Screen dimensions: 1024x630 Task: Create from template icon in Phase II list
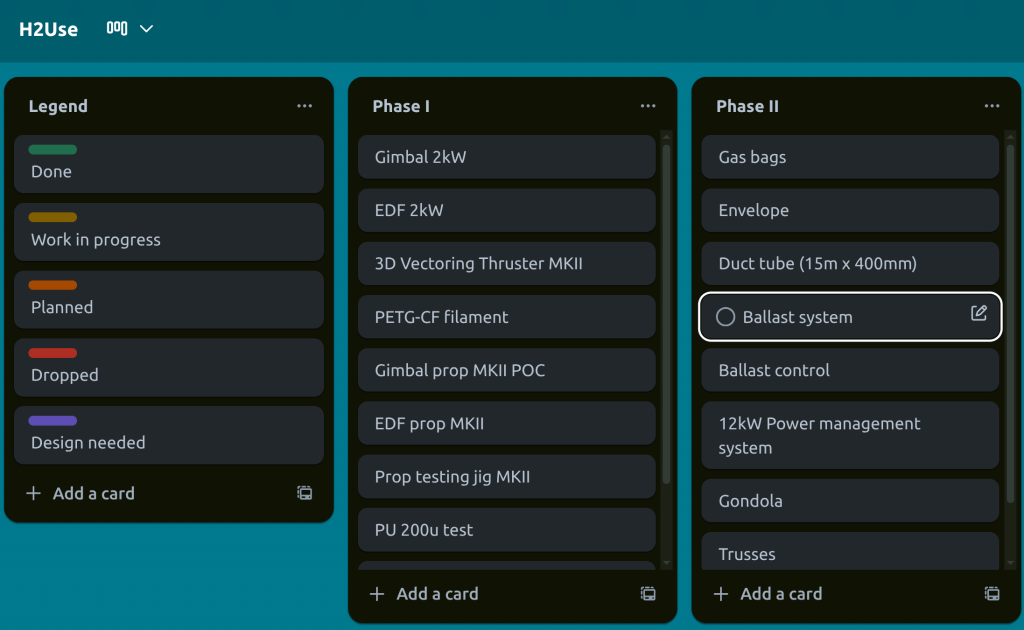click(x=991, y=594)
